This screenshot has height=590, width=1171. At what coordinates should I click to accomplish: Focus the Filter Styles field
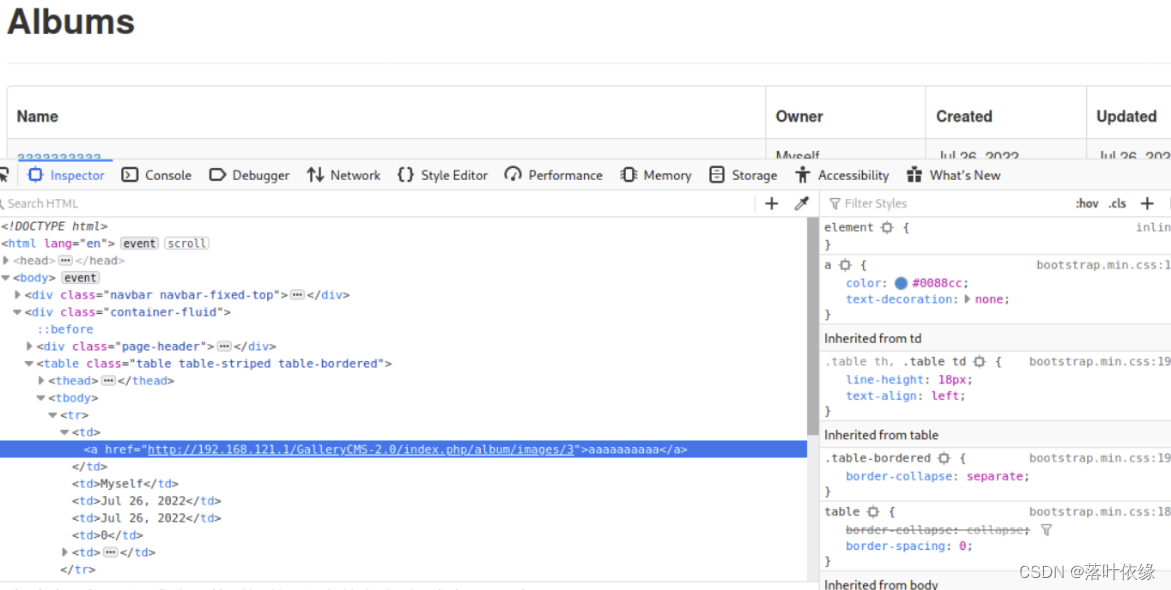945,203
